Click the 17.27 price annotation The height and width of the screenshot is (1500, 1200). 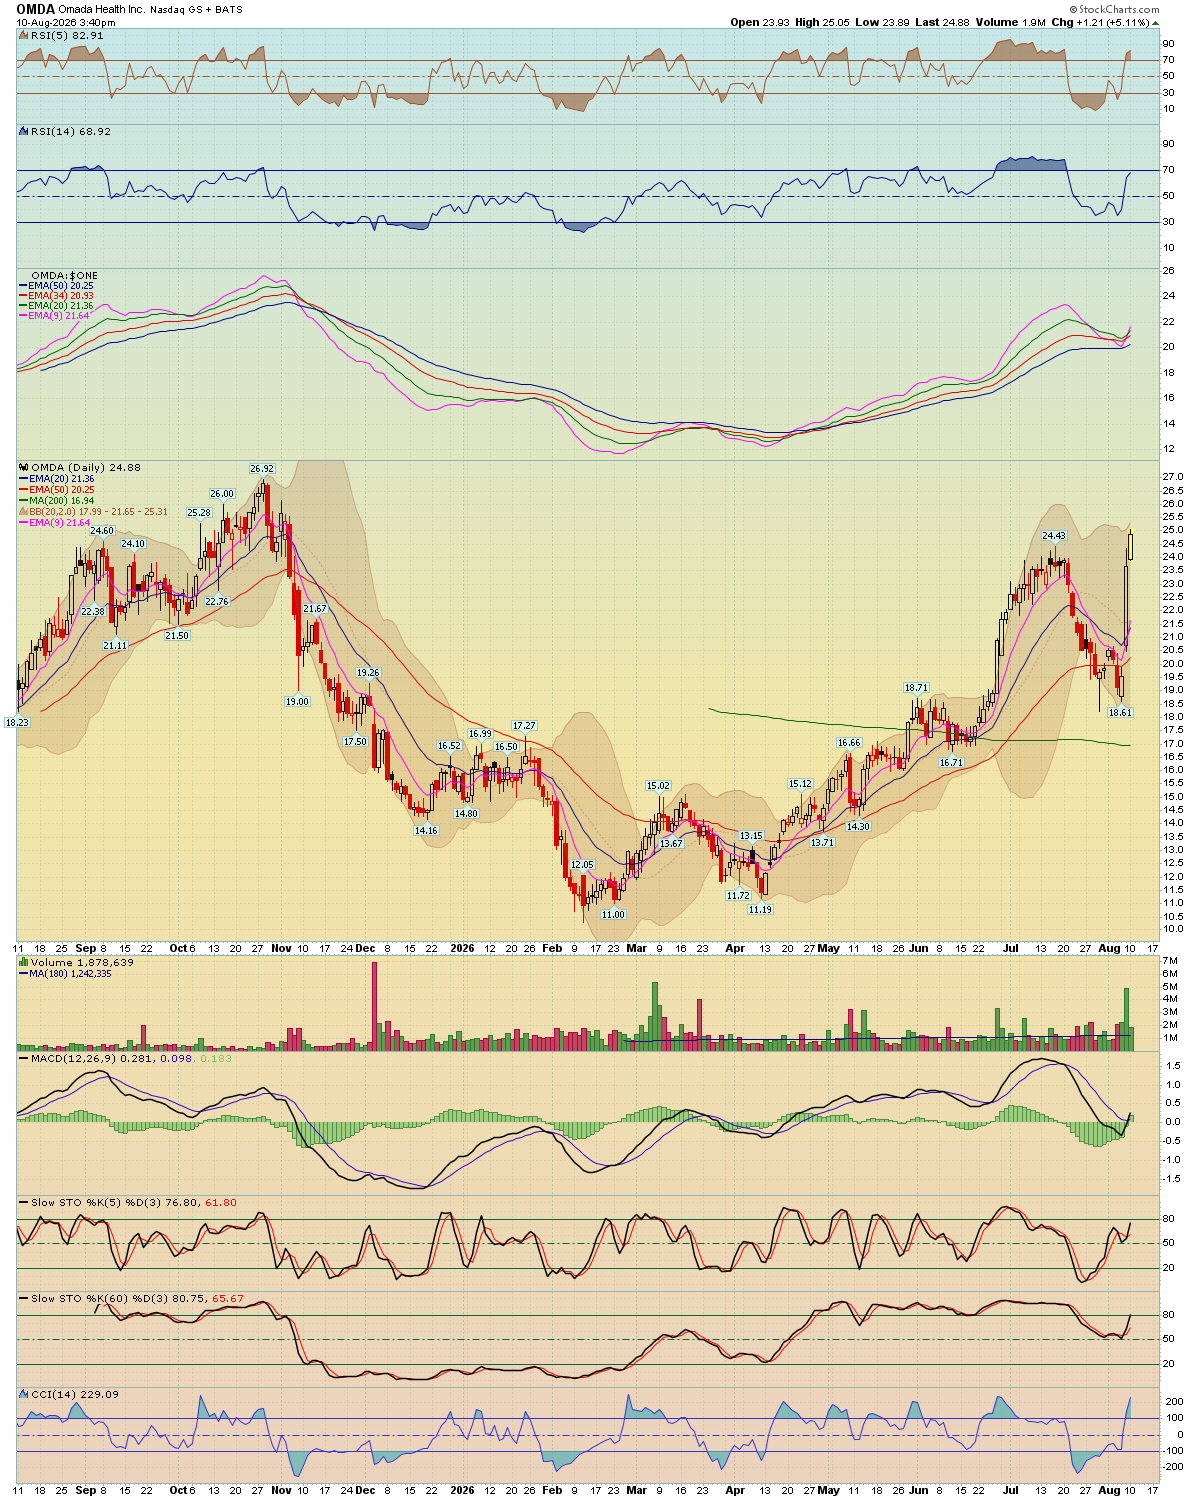pyautogui.click(x=524, y=725)
